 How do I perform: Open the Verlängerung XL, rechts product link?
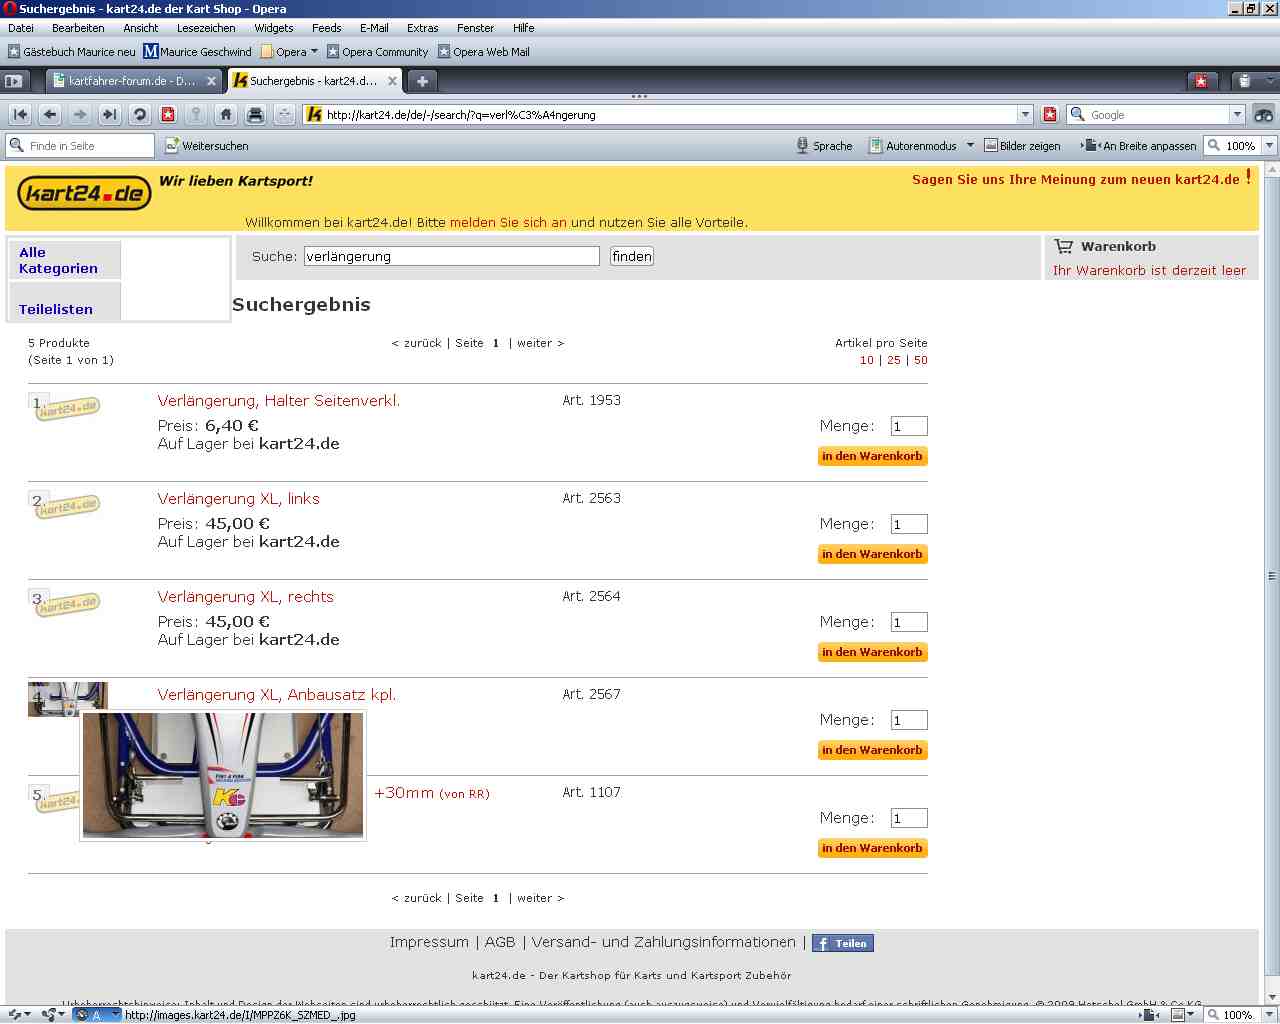coord(246,597)
